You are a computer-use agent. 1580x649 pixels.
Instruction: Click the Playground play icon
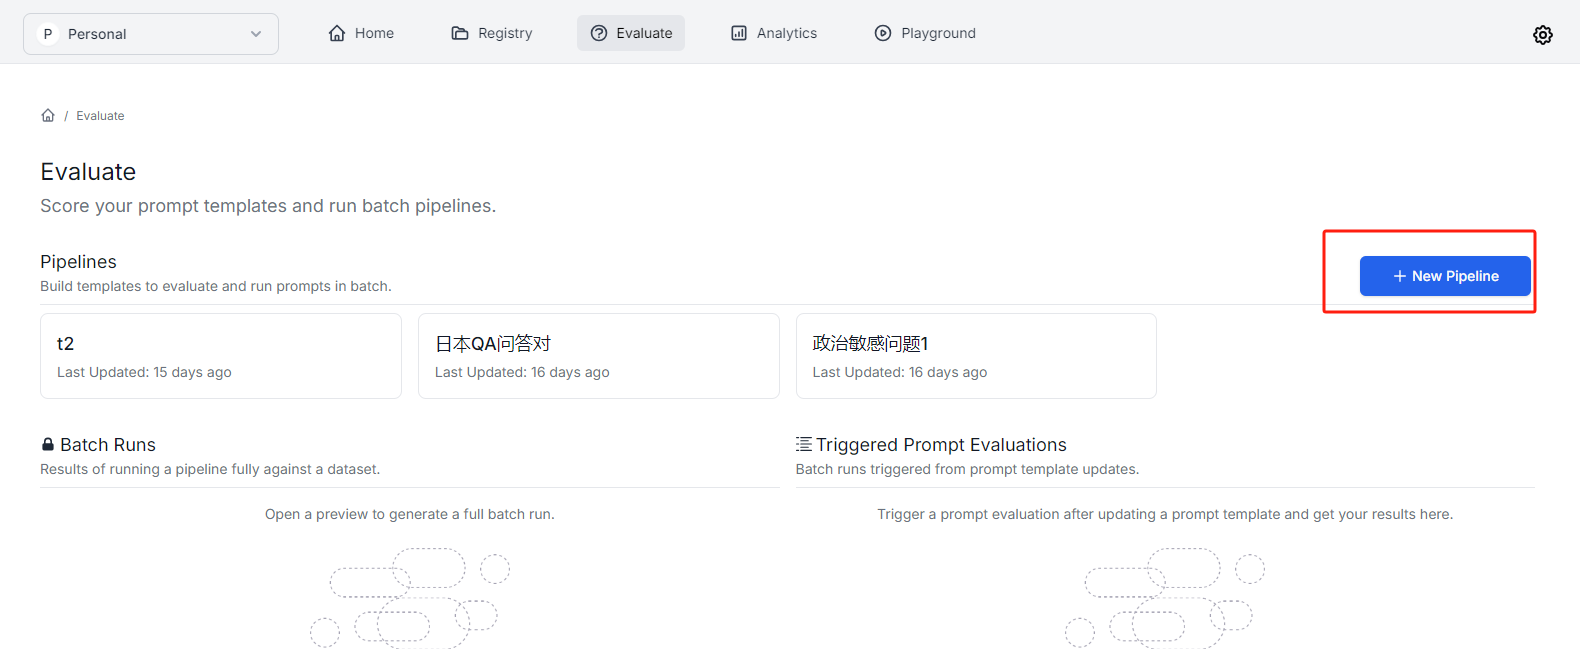883,33
